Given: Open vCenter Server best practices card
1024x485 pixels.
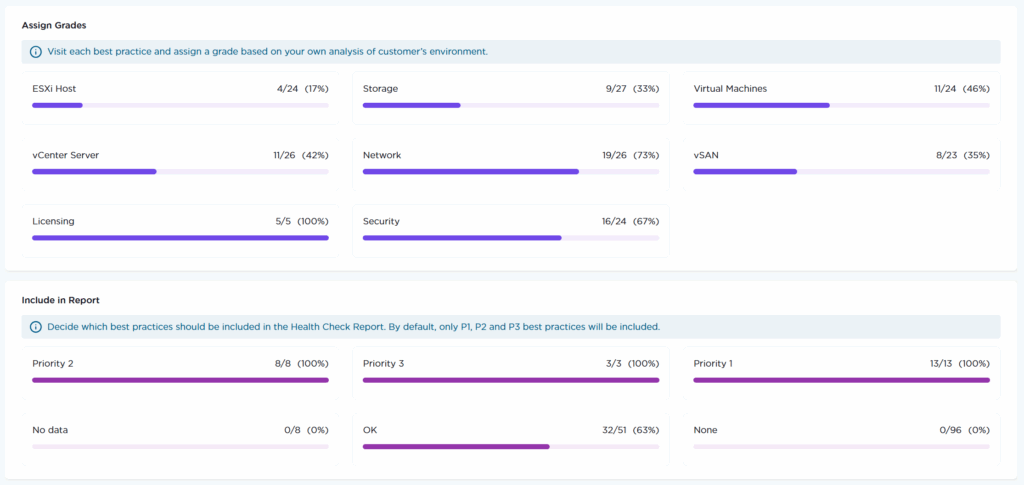Looking at the screenshot, I should [180, 164].
